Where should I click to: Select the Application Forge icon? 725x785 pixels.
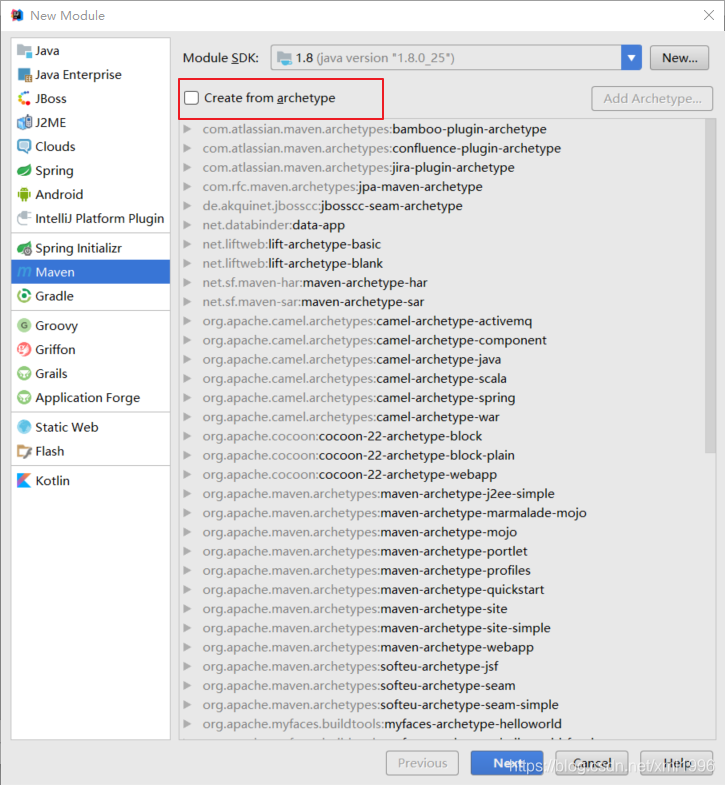(x=24, y=398)
